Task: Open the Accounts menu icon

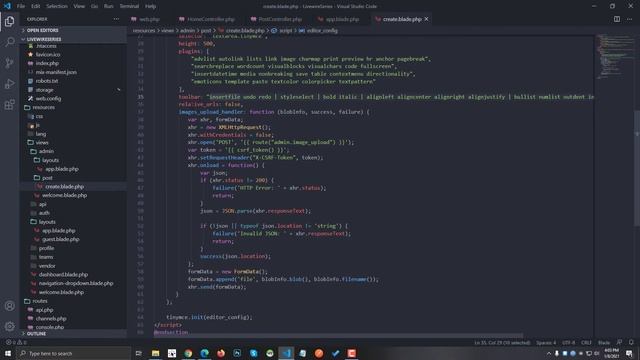Action: pyautogui.click(x=9, y=306)
